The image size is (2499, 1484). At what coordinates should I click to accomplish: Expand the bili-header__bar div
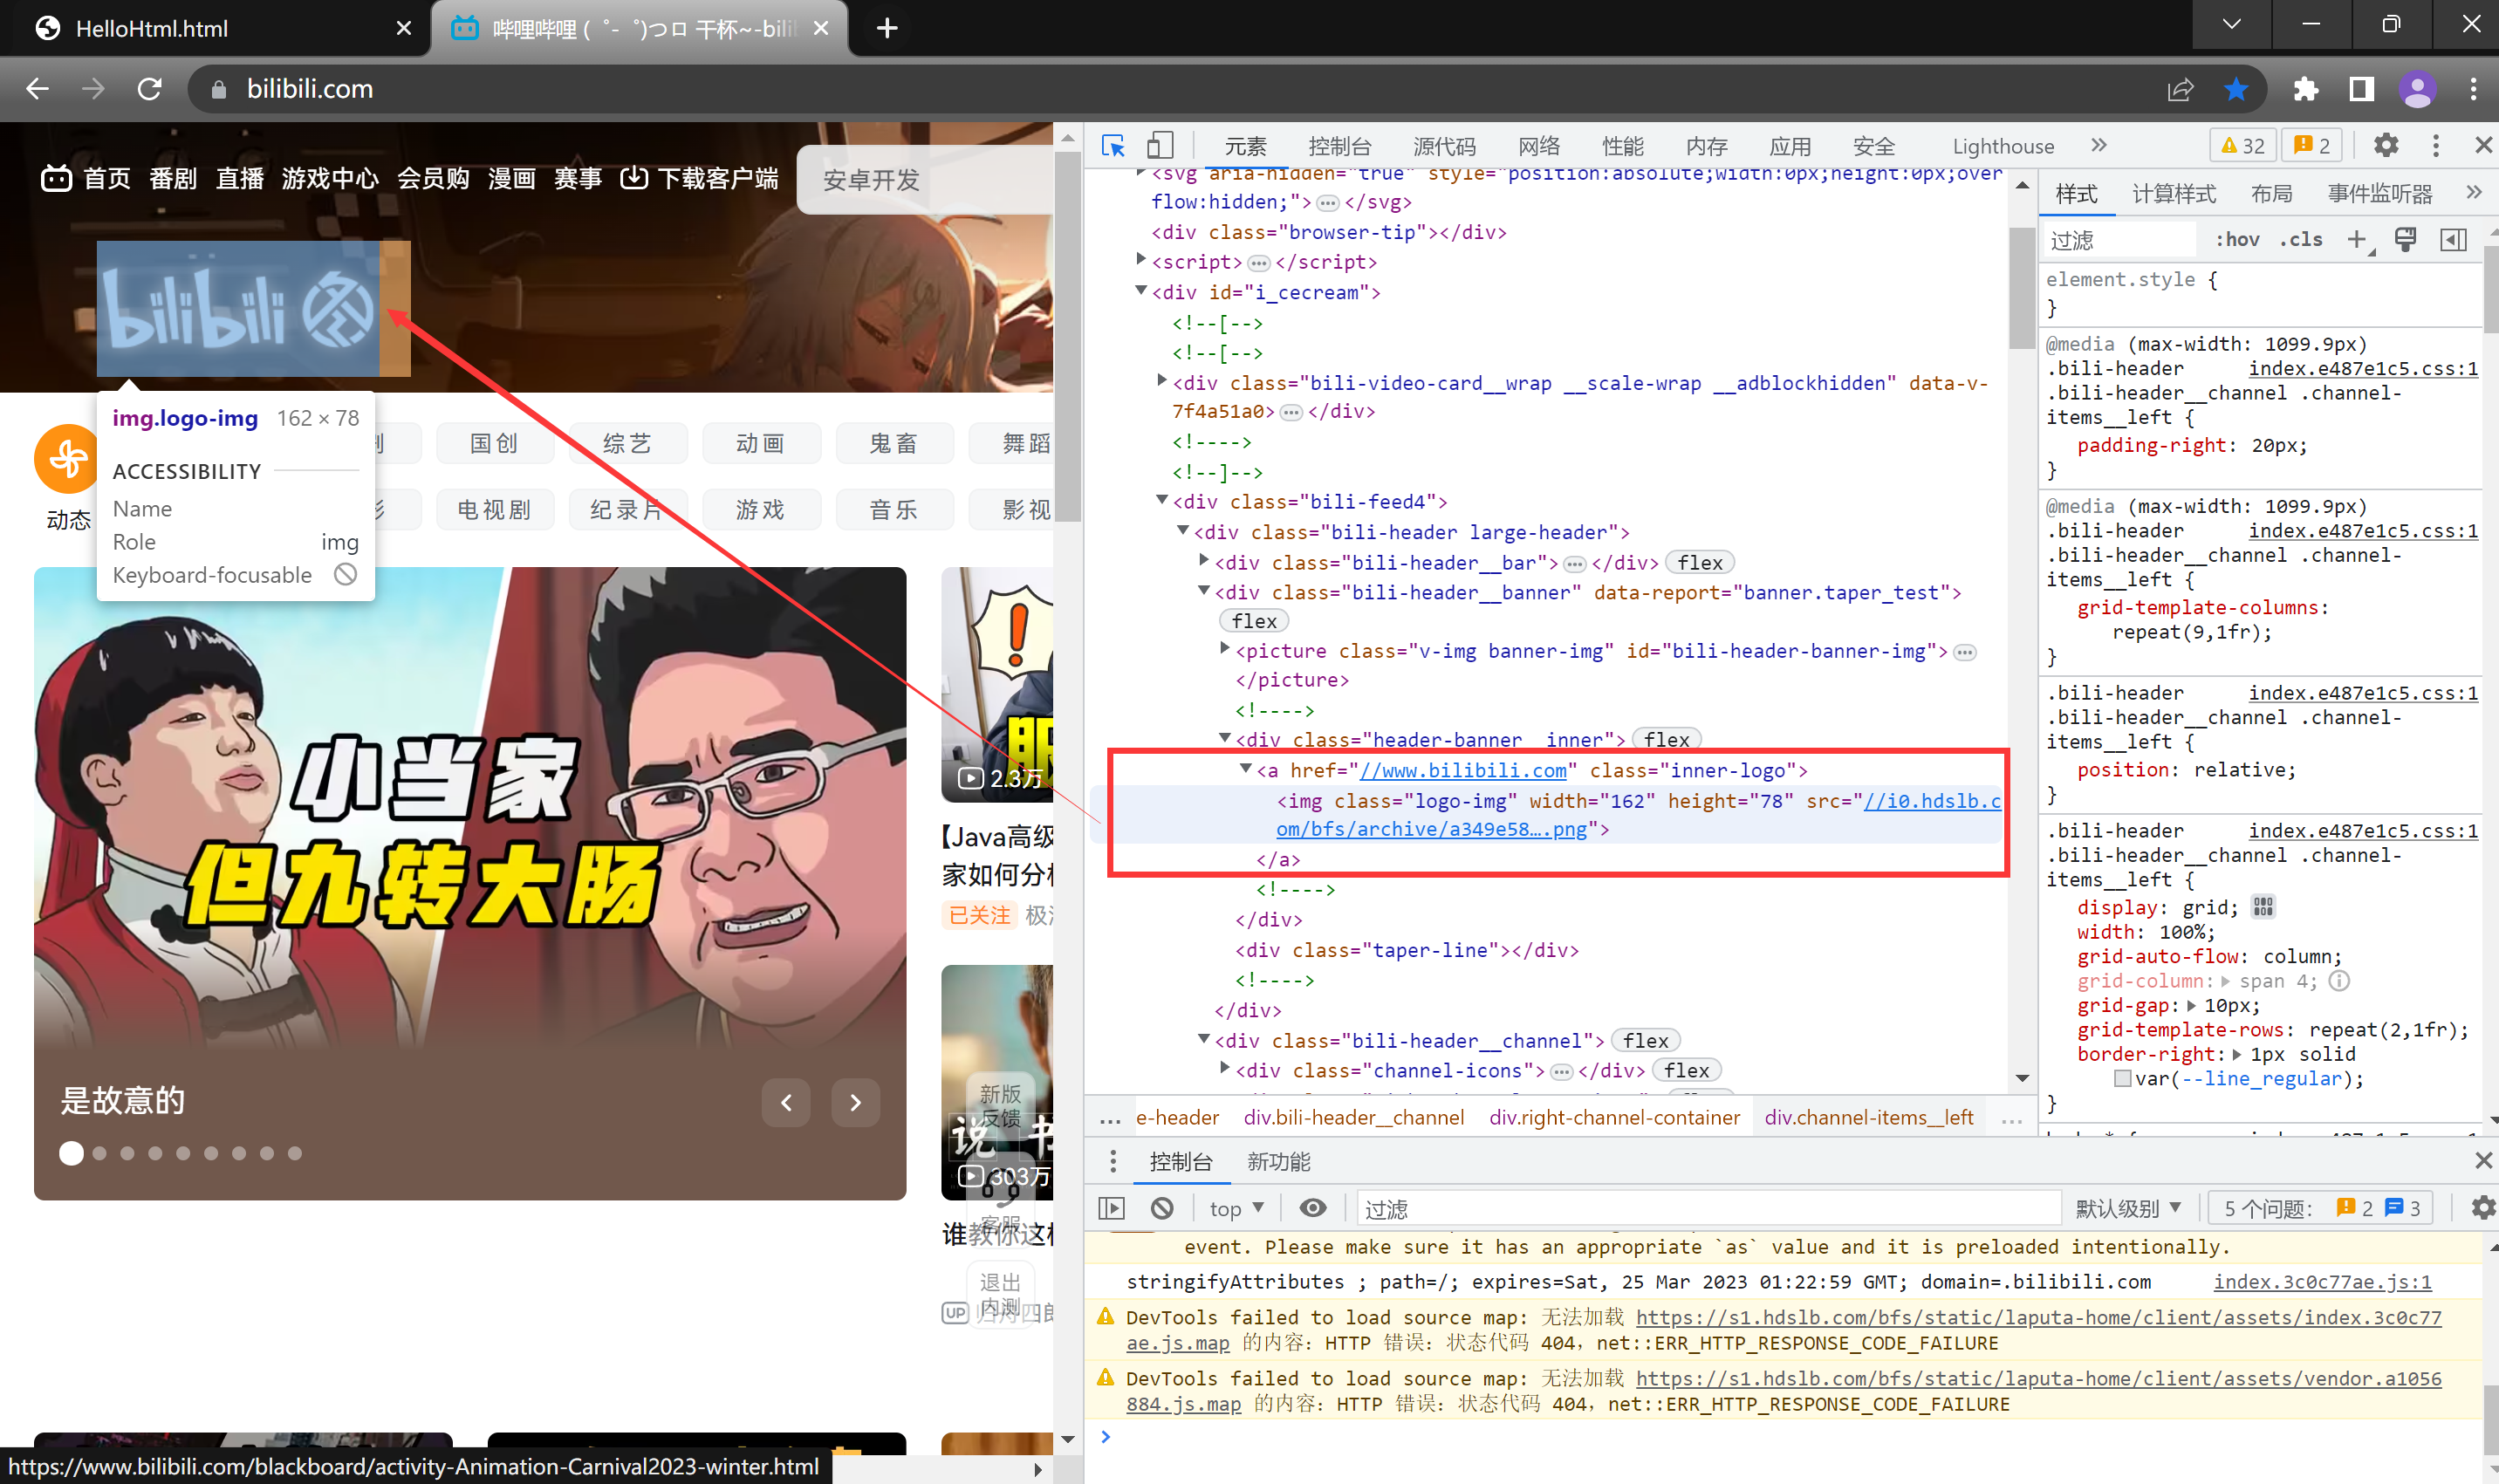click(1204, 561)
